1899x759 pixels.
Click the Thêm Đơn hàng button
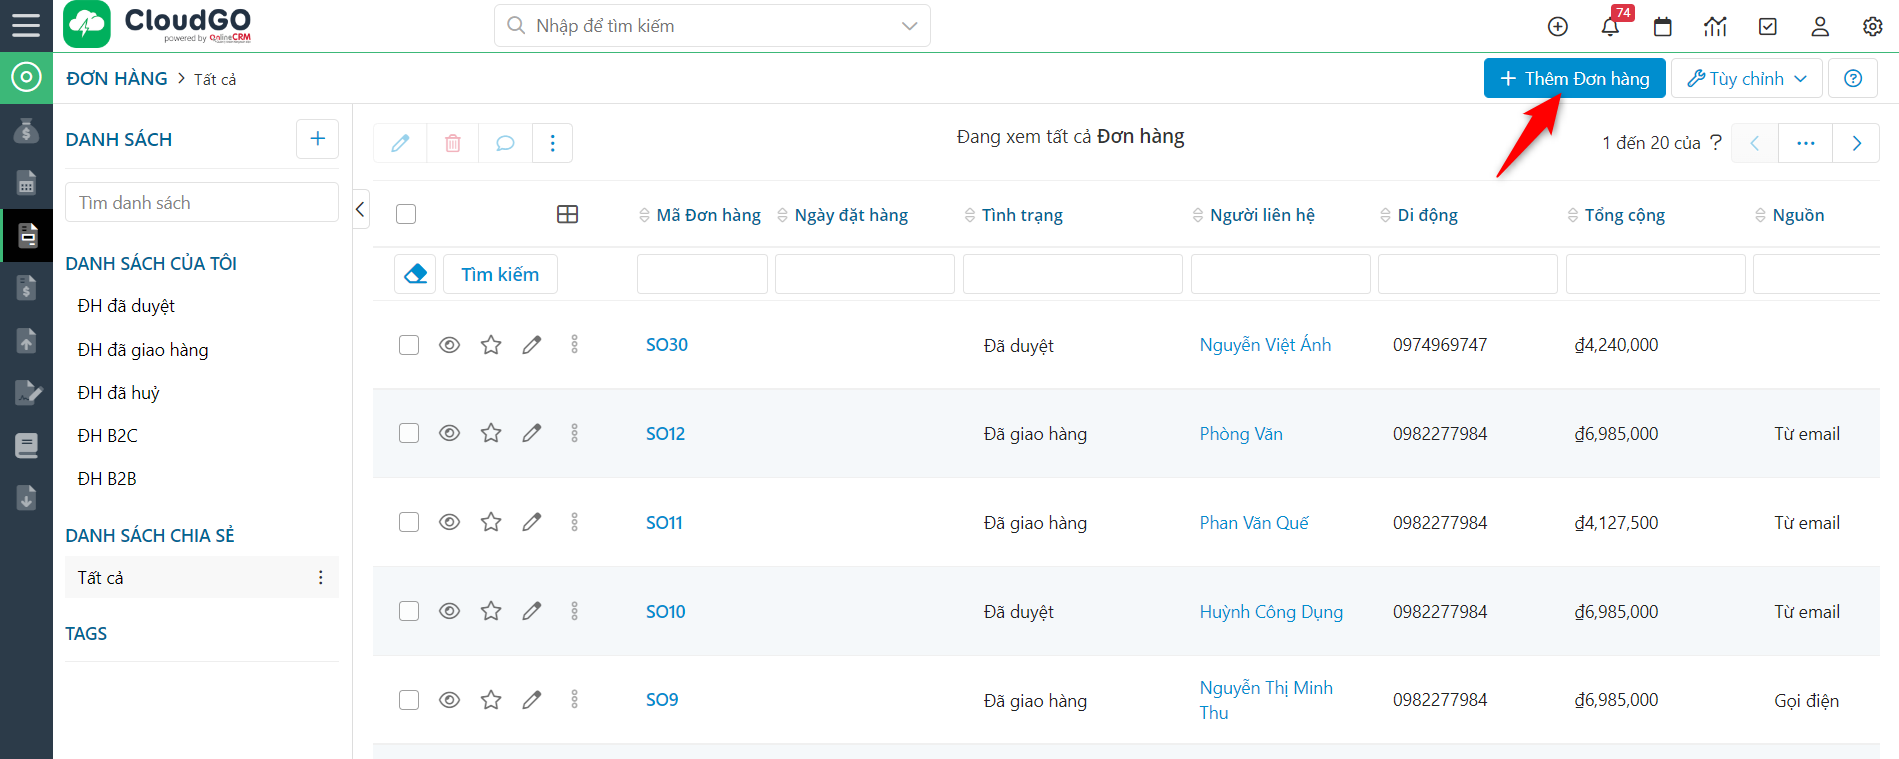(x=1574, y=78)
